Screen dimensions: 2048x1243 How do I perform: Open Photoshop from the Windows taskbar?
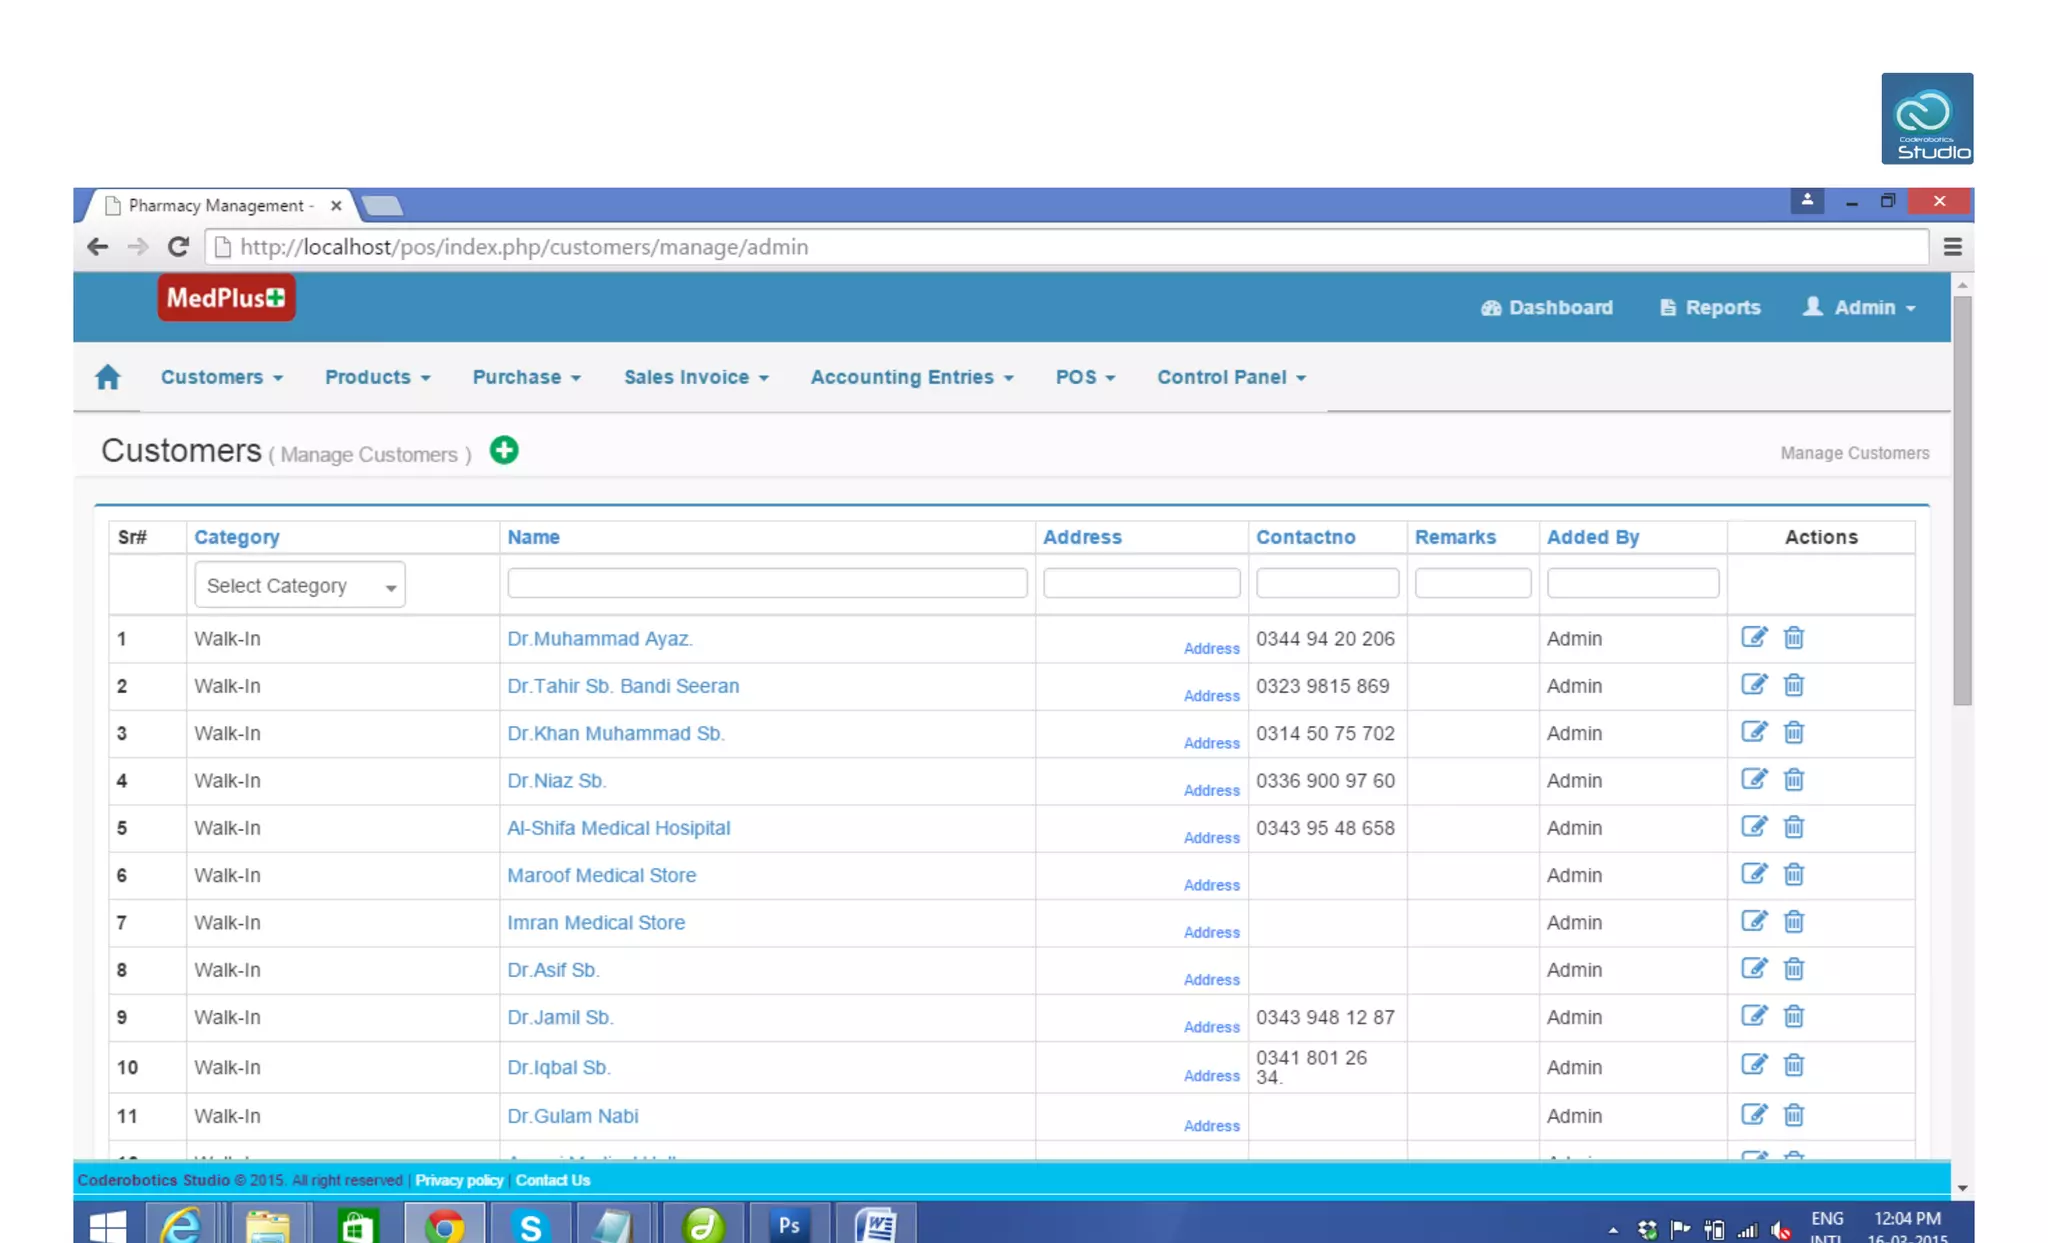[x=789, y=1224]
